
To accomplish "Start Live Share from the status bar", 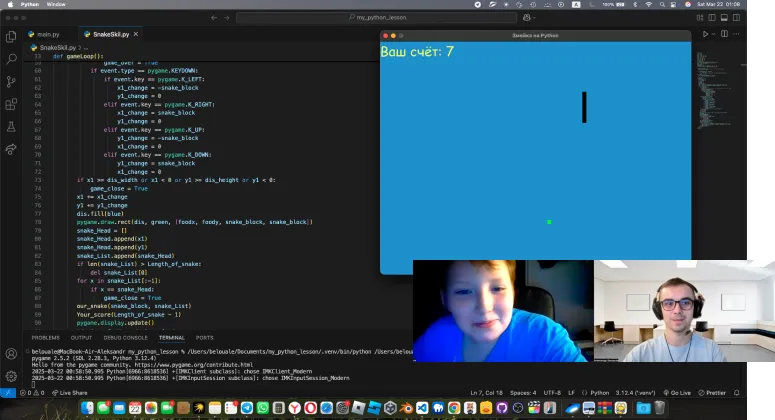I will (x=70, y=393).
